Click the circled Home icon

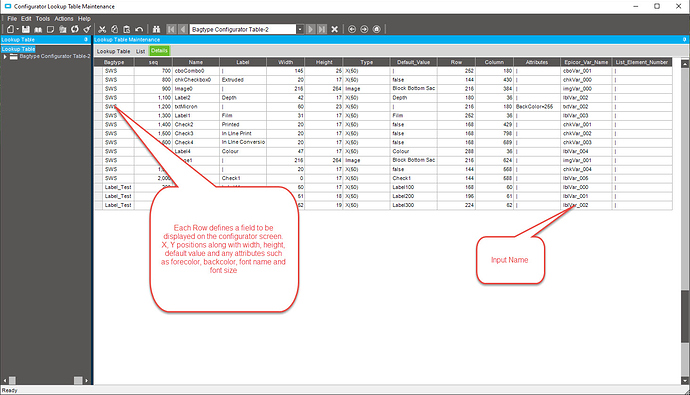tap(377, 29)
